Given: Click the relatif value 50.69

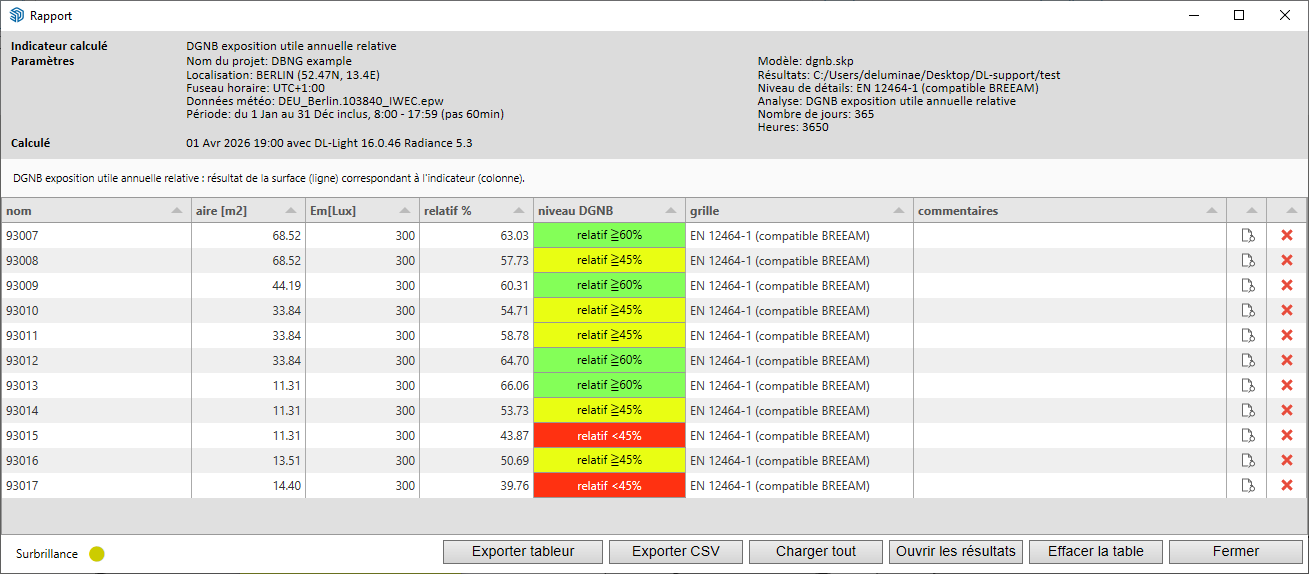Looking at the screenshot, I should (514, 461).
